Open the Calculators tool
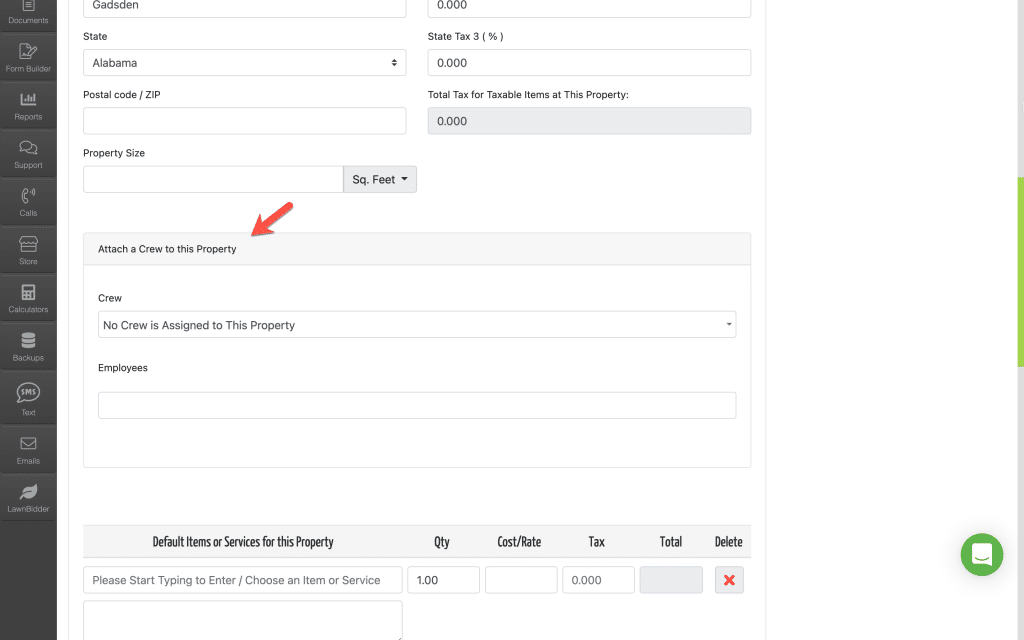Screen dimensions: 1024x640 pyautogui.click(x=28, y=297)
